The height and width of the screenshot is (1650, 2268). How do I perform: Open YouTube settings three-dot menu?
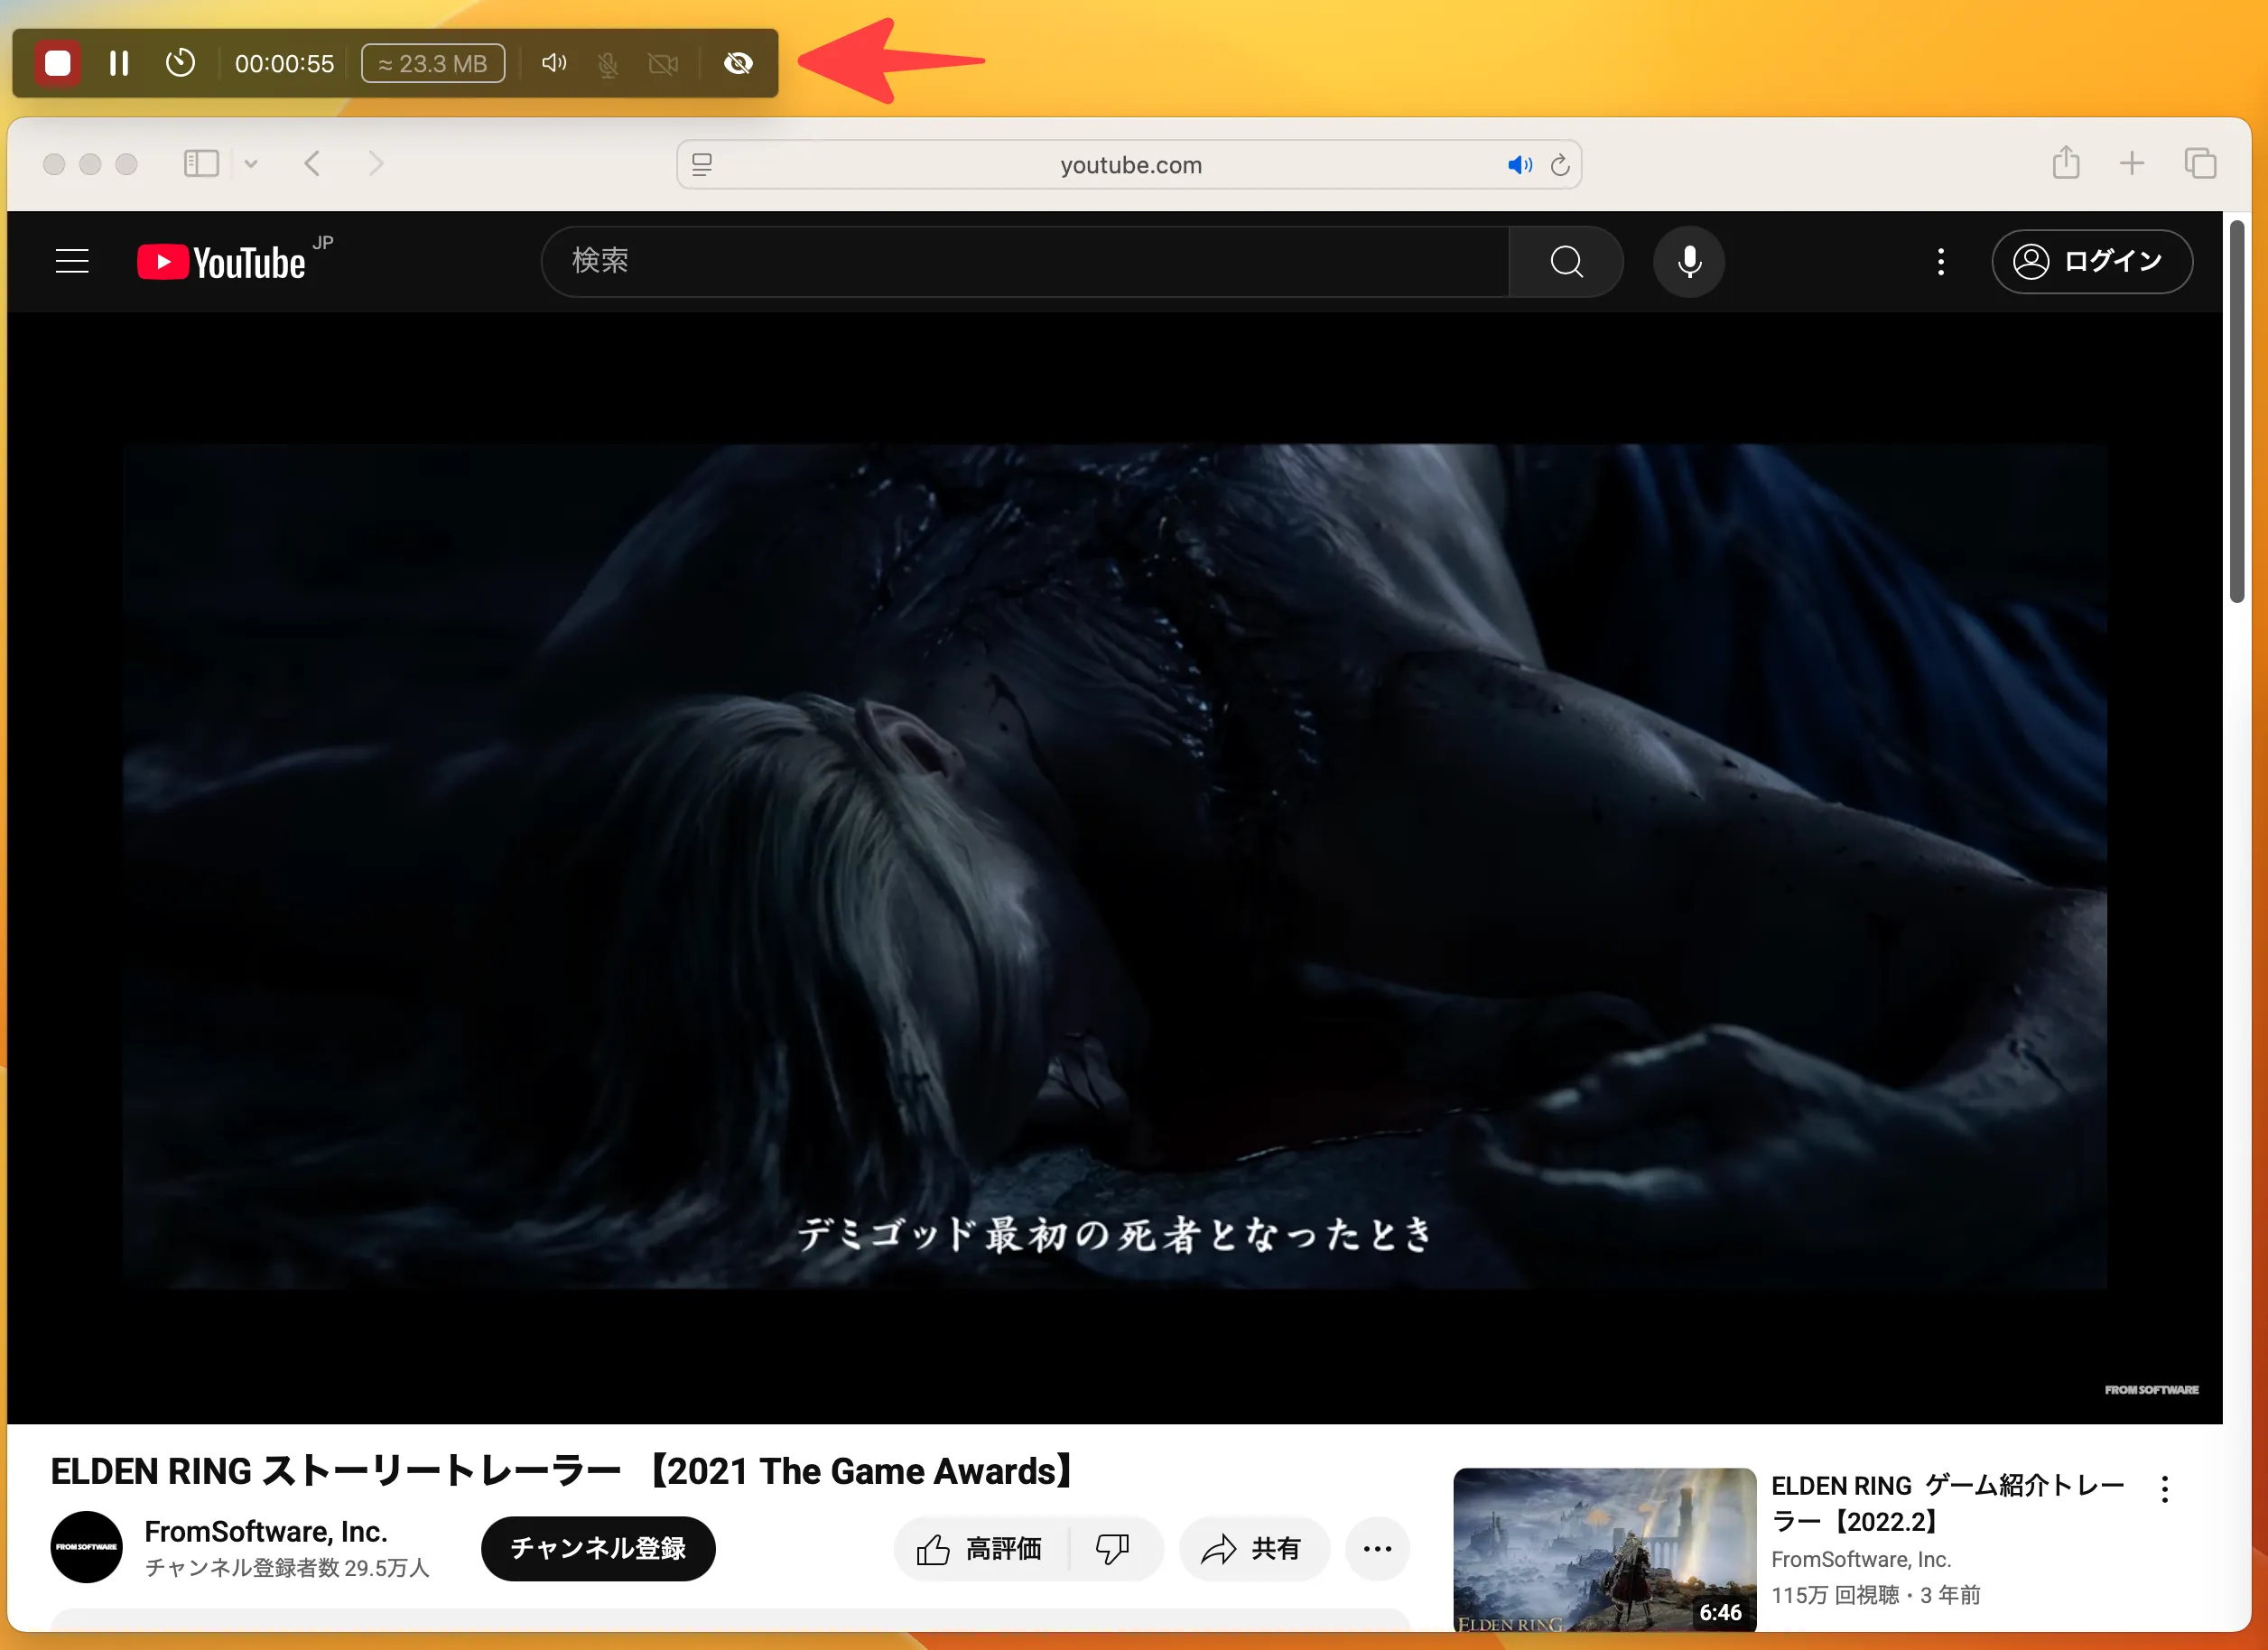pos(1940,261)
